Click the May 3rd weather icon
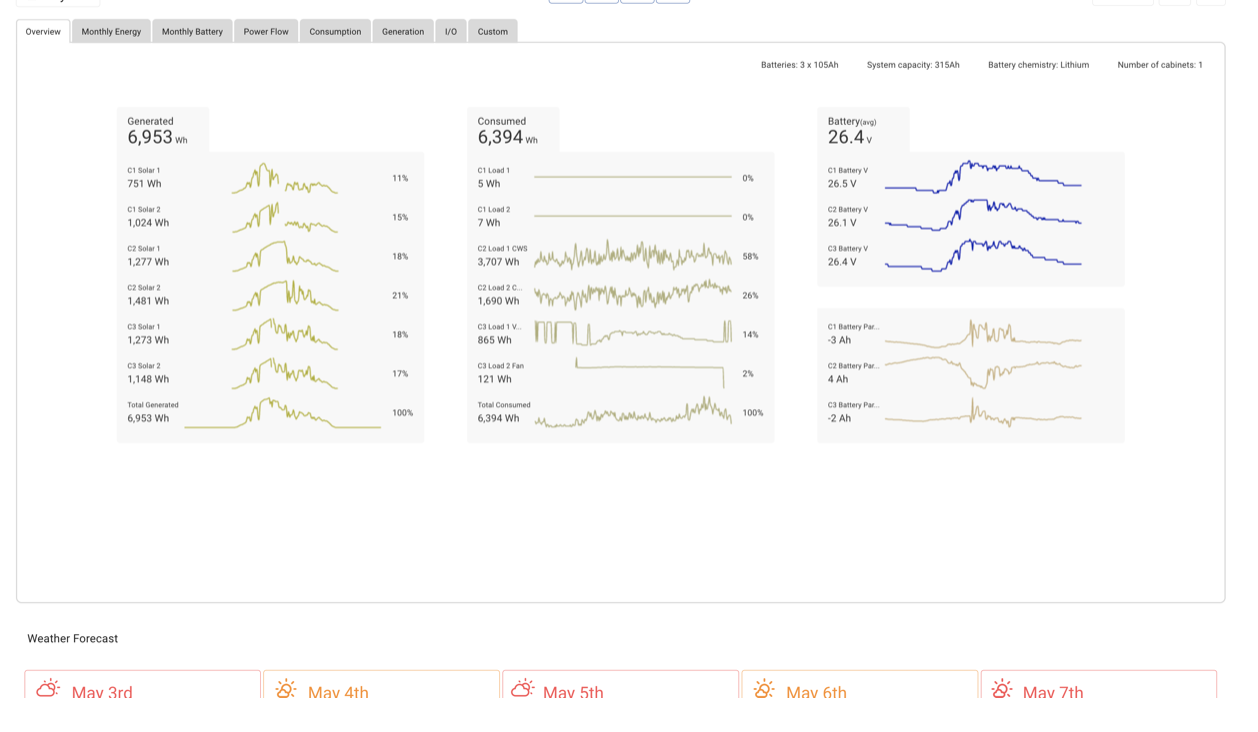This screenshot has height=732, width=1258. tap(48, 688)
